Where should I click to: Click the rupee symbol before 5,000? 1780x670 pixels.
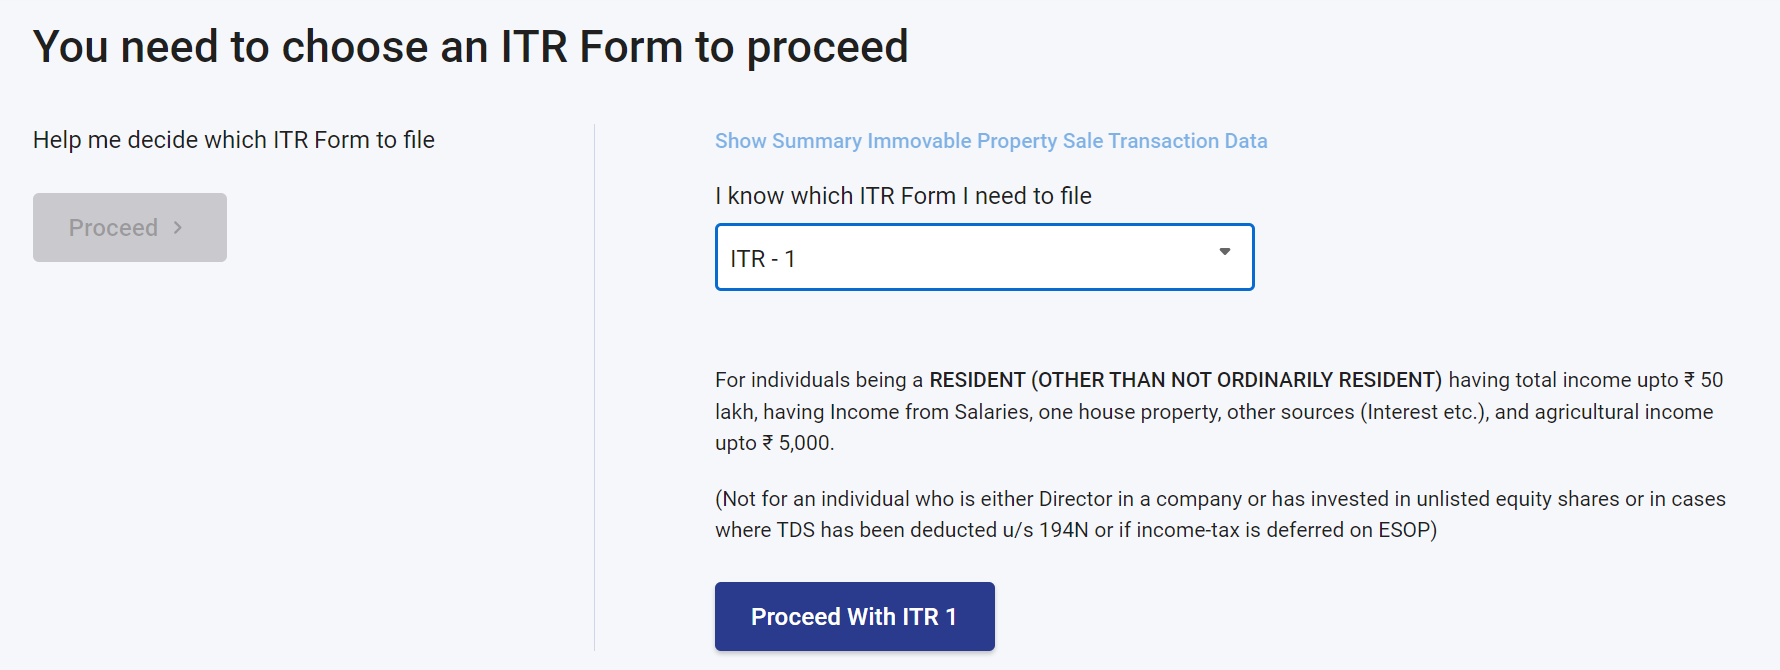click(x=768, y=443)
